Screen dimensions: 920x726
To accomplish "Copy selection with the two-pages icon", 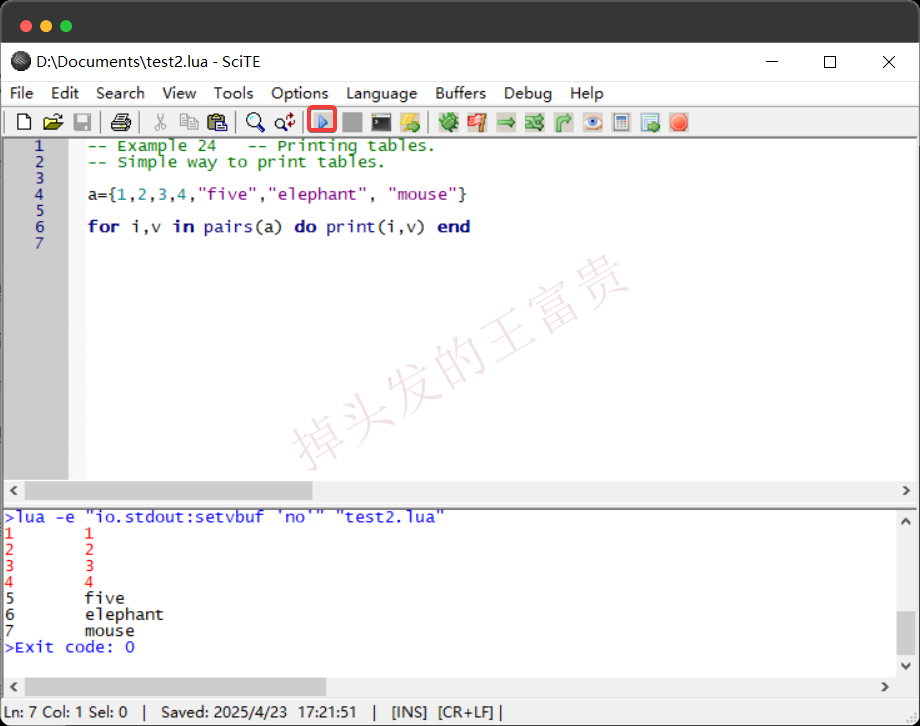I will tap(188, 122).
